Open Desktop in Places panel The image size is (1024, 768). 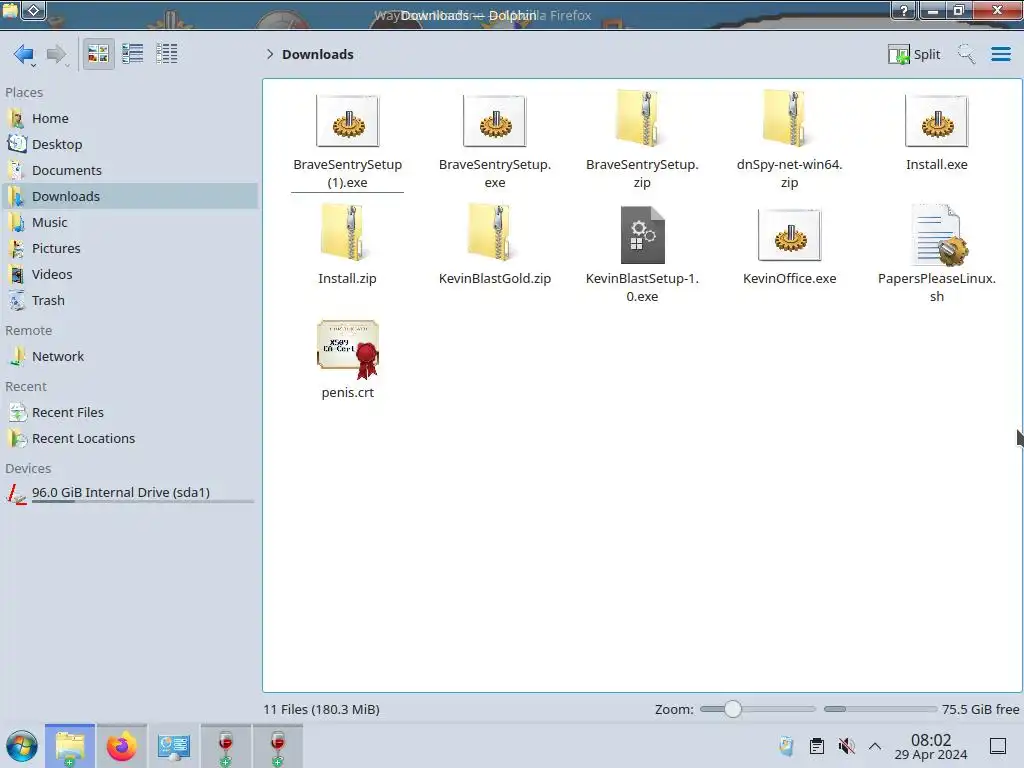(x=131, y=144)
